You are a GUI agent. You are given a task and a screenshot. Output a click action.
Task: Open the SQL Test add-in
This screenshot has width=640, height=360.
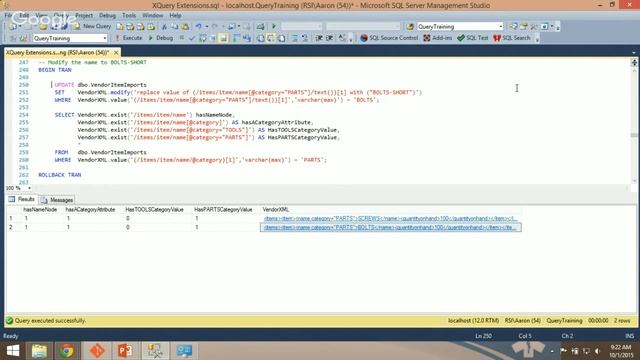click(x=473, y=38)
